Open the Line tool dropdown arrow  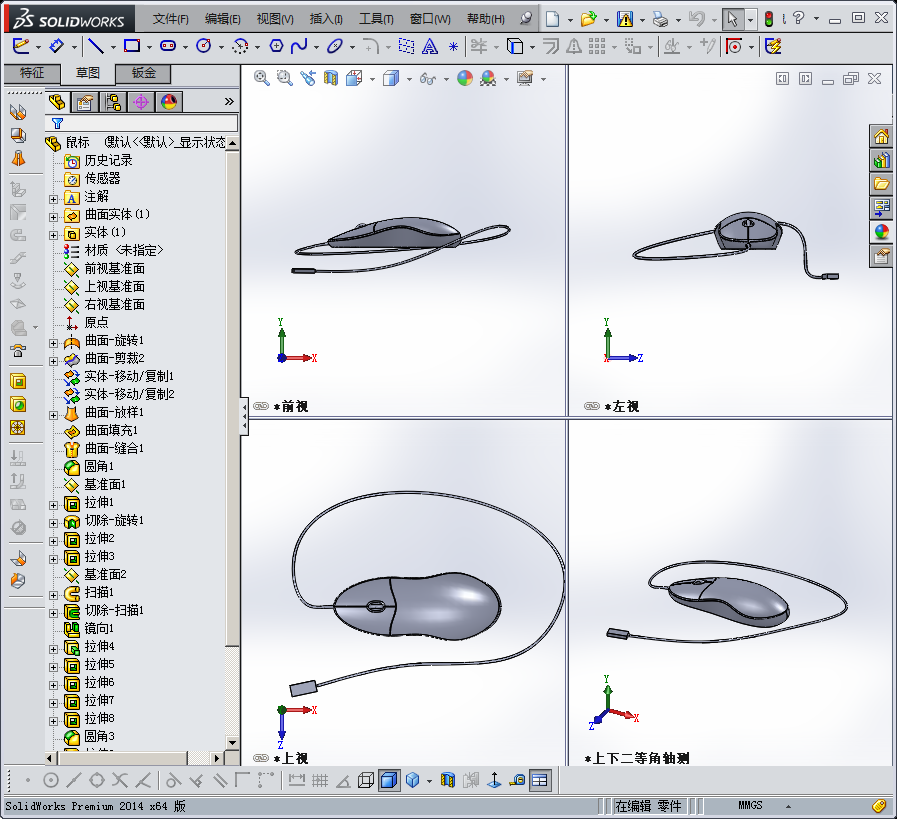pyautogui.click(x=113, y=47)
